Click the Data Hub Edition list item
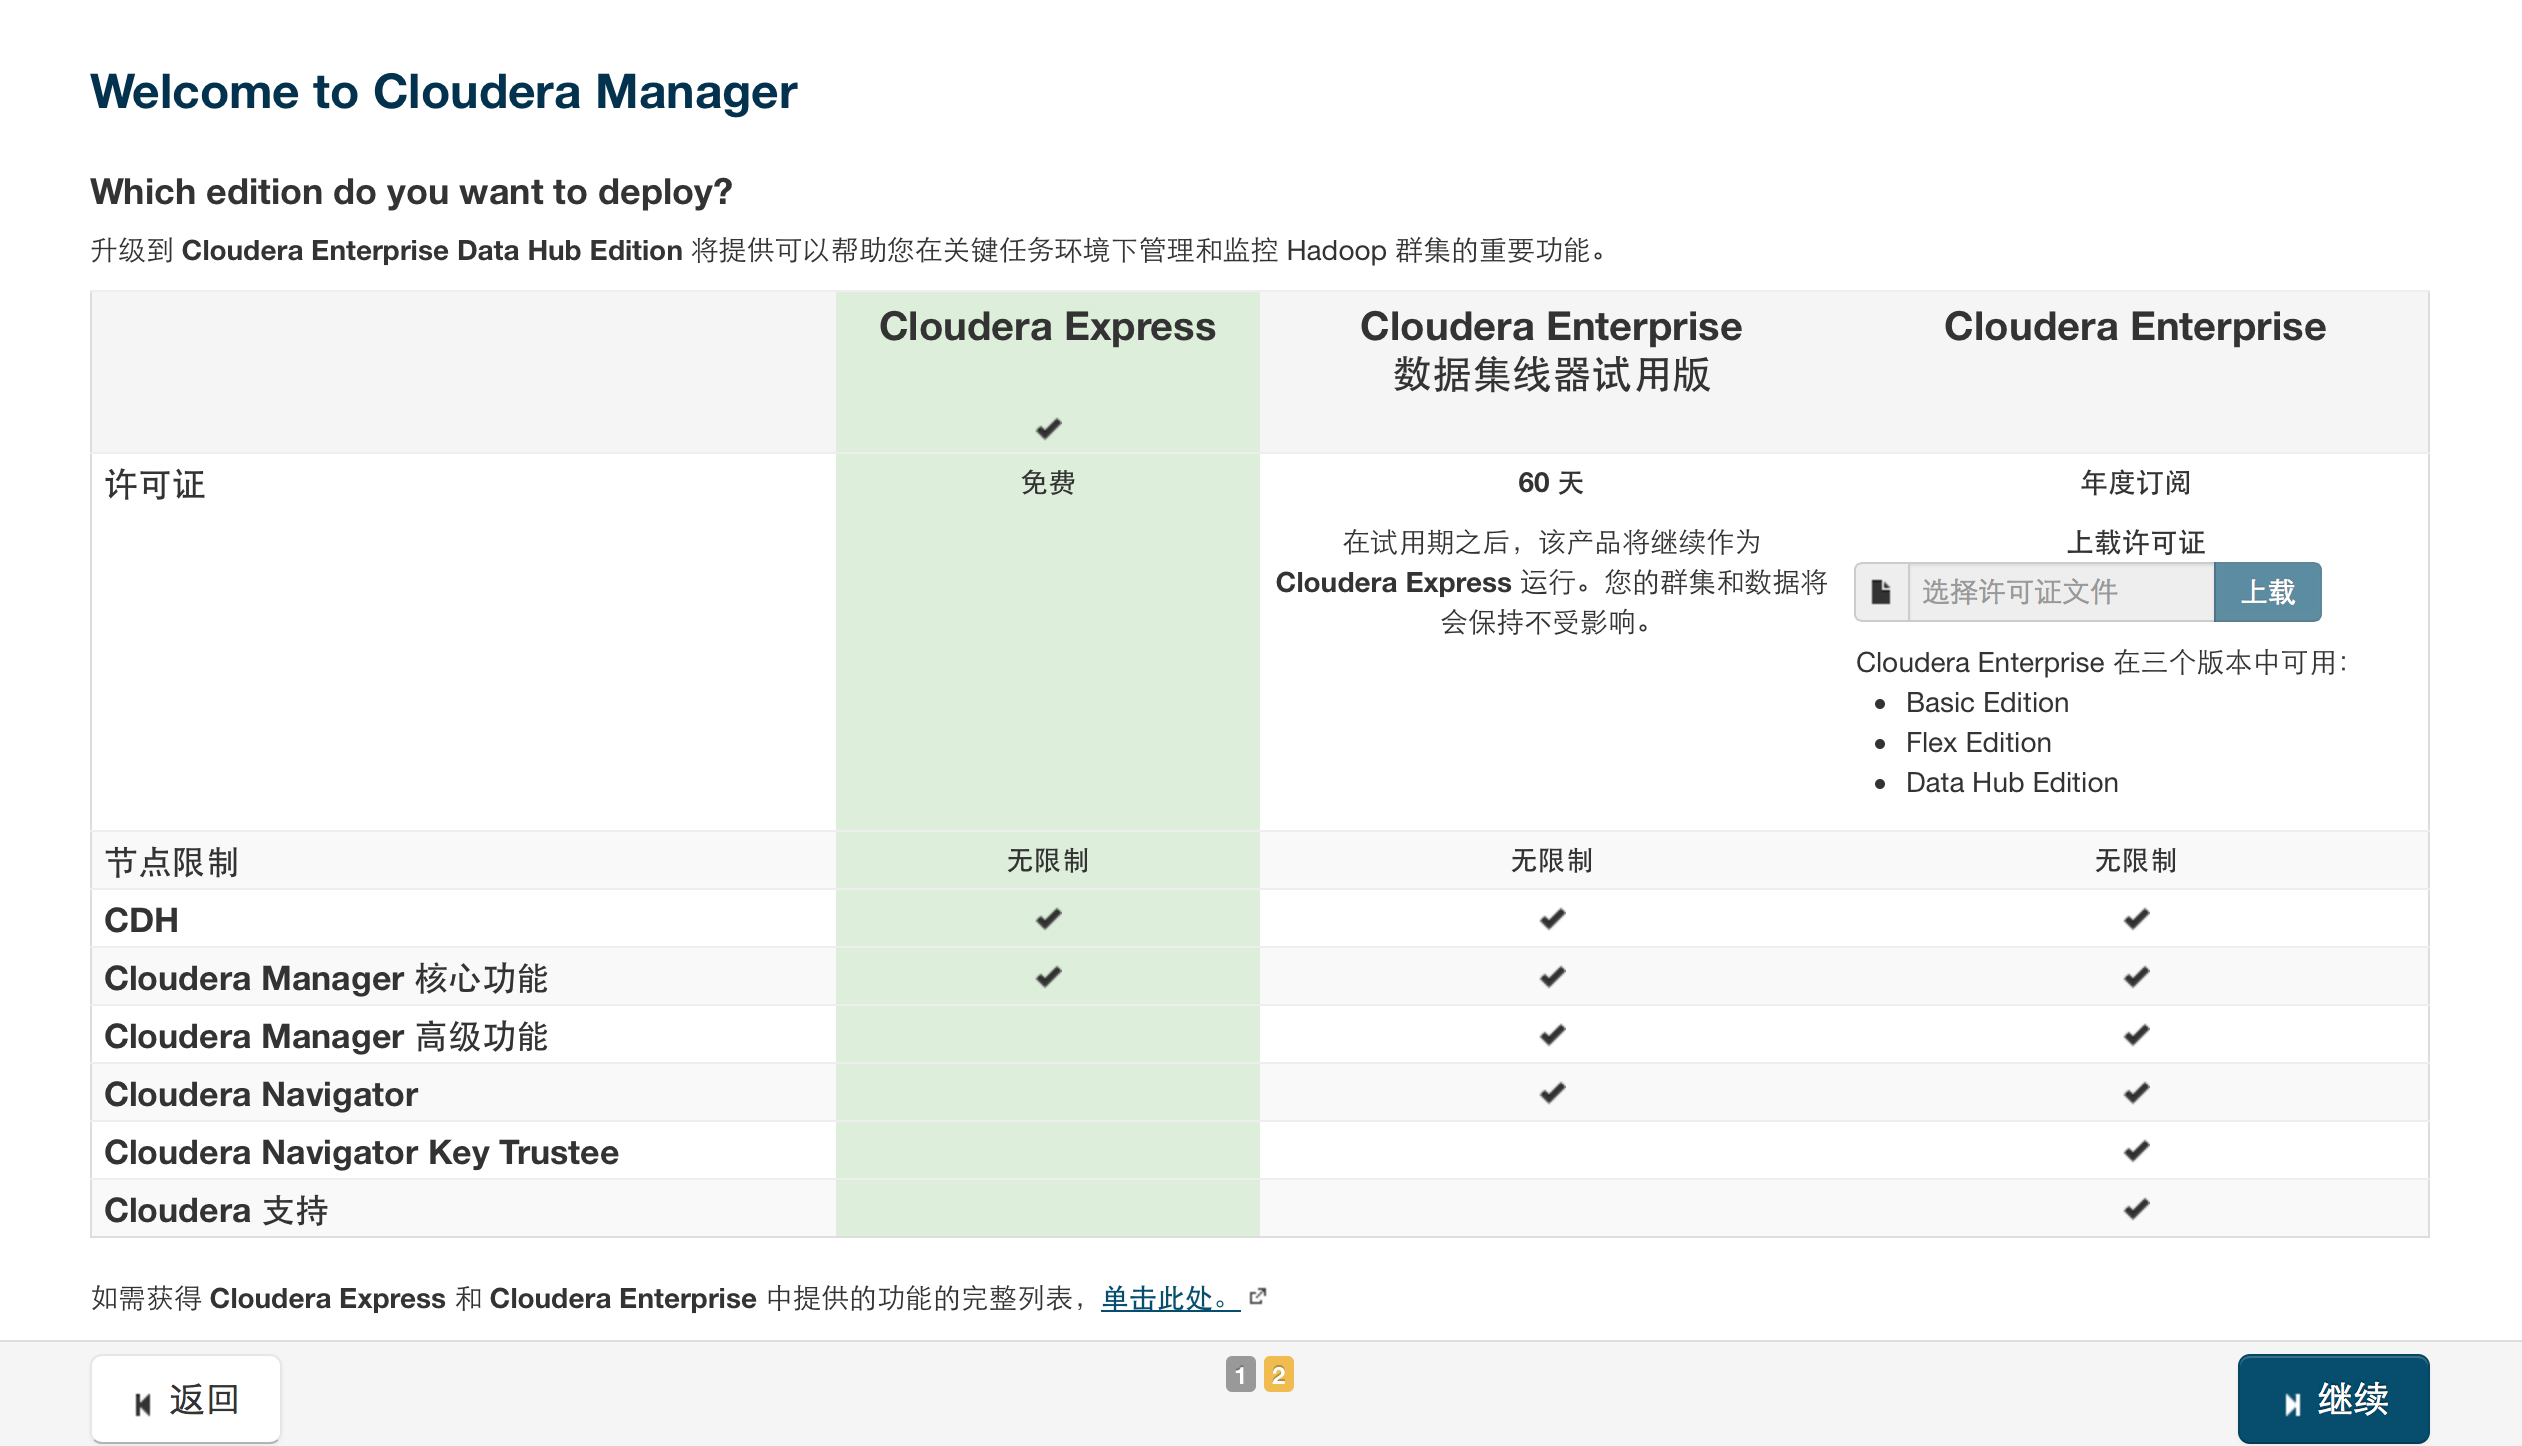Viewport: 2522px width, 1446px height. (x=2012, y=783)
